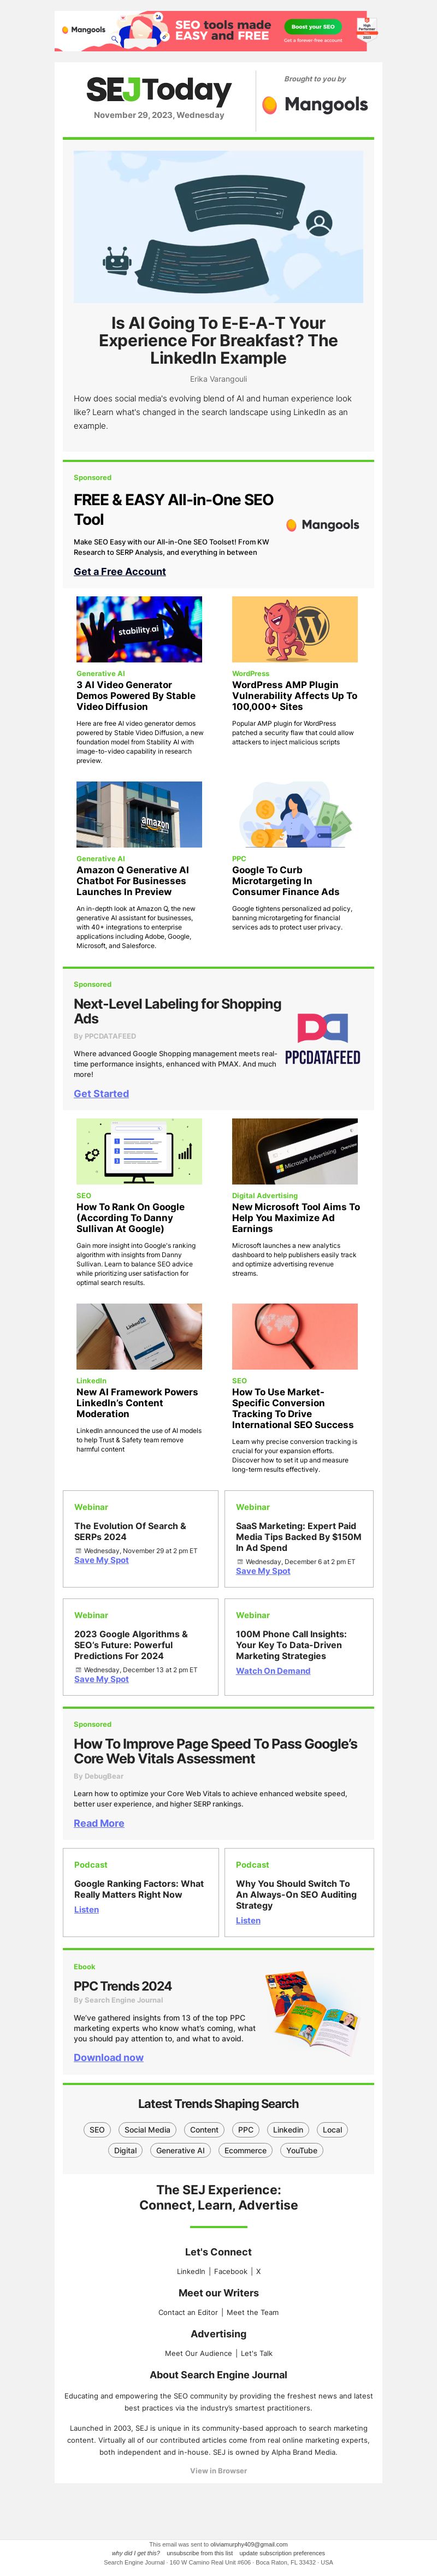Click the Get a Free Account link

pos(120,572)
